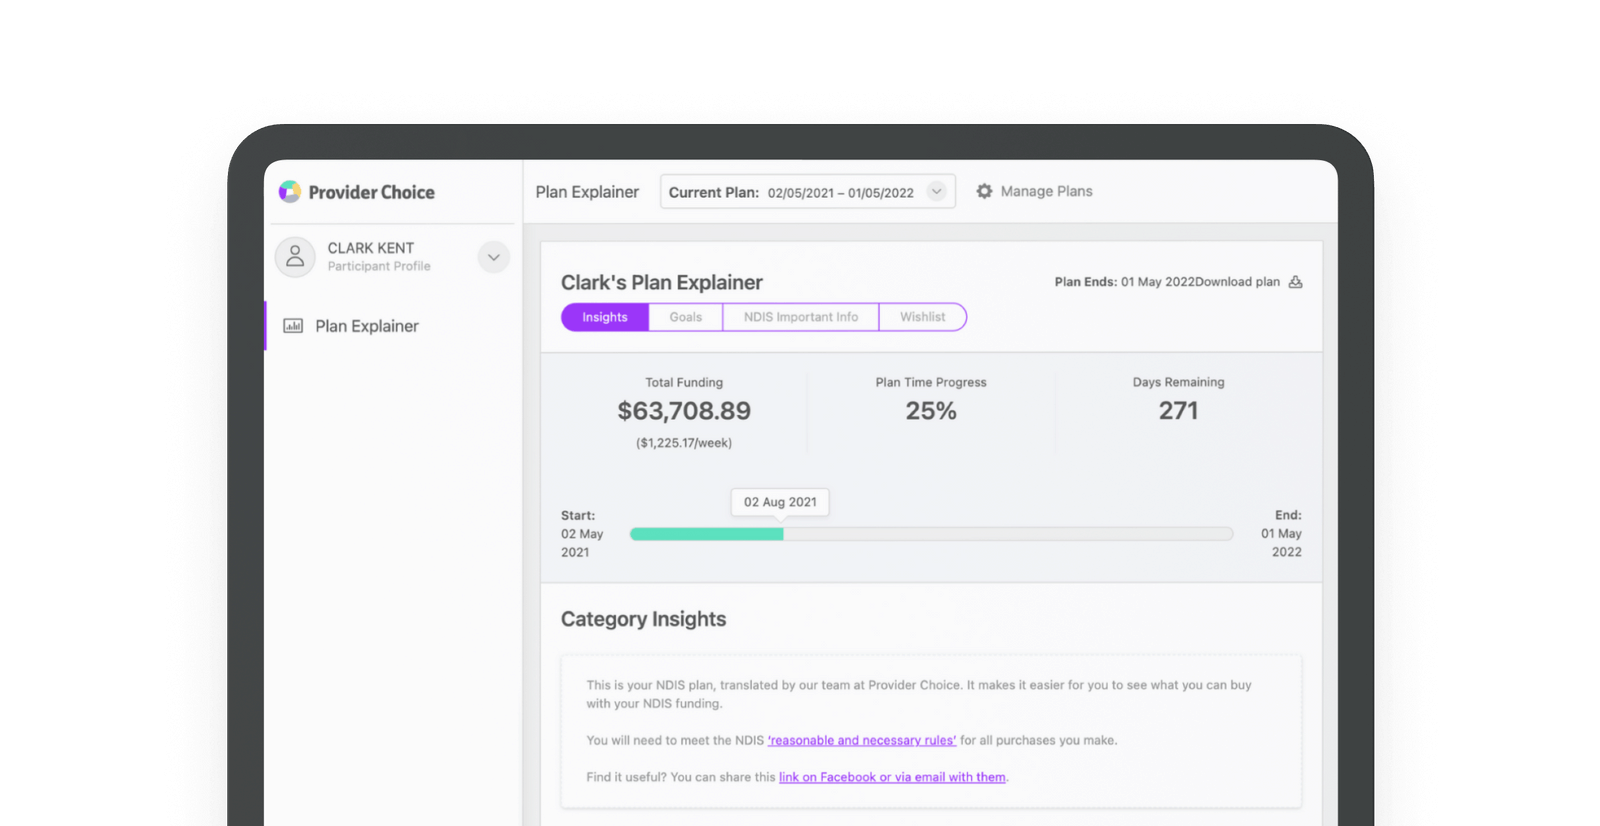This screenshot has width=1600, height=826.
Task: Click Clark Kent's profile avatar icon
Action: pyautogui.click(x=295, y=257)
